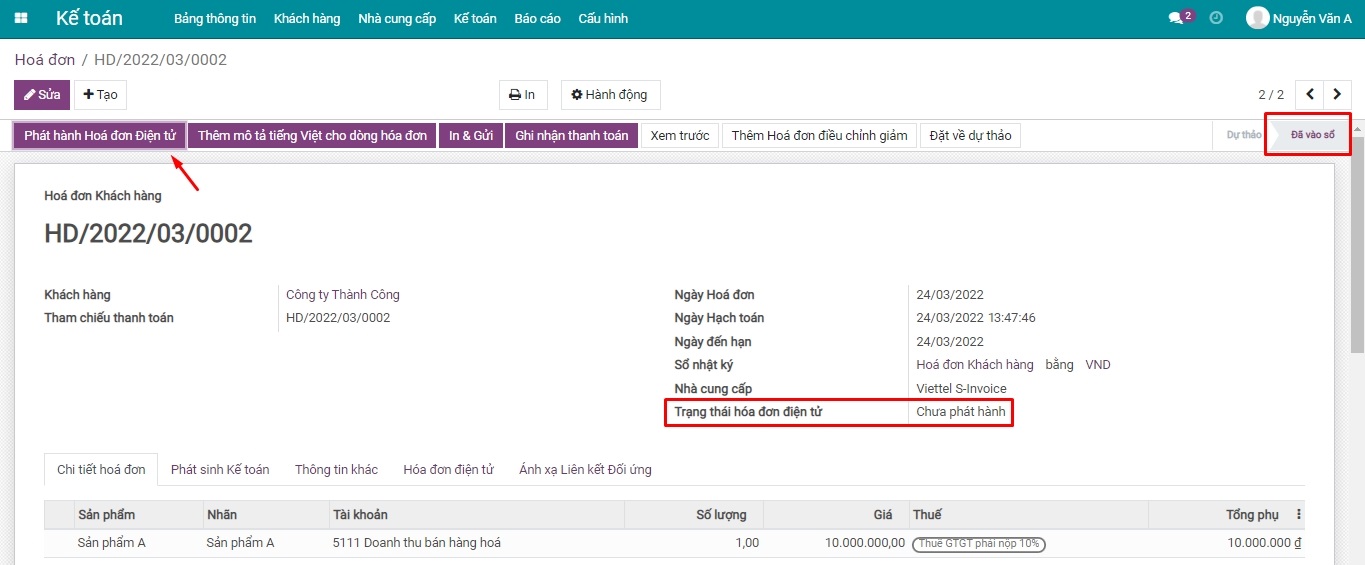
Task: Click the vertical page scrollbar
Action: [1357, 250]
